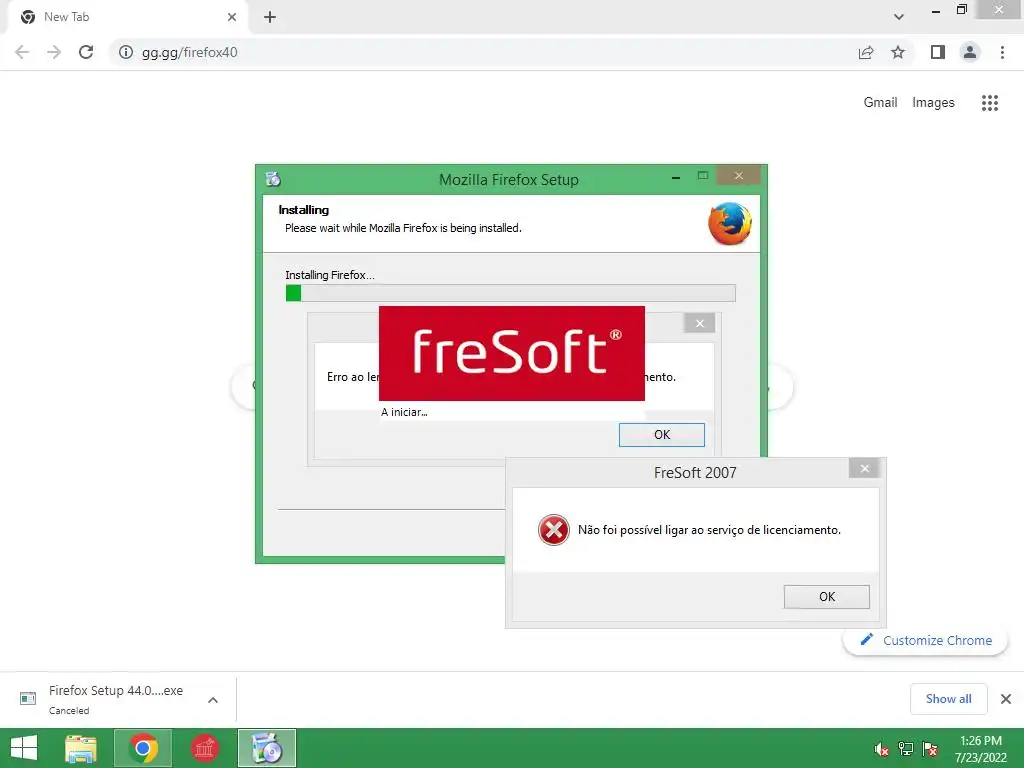Click Customize Chrome button
The width and height of the screenshot is (1024, 768).
[x=925, y=641]
